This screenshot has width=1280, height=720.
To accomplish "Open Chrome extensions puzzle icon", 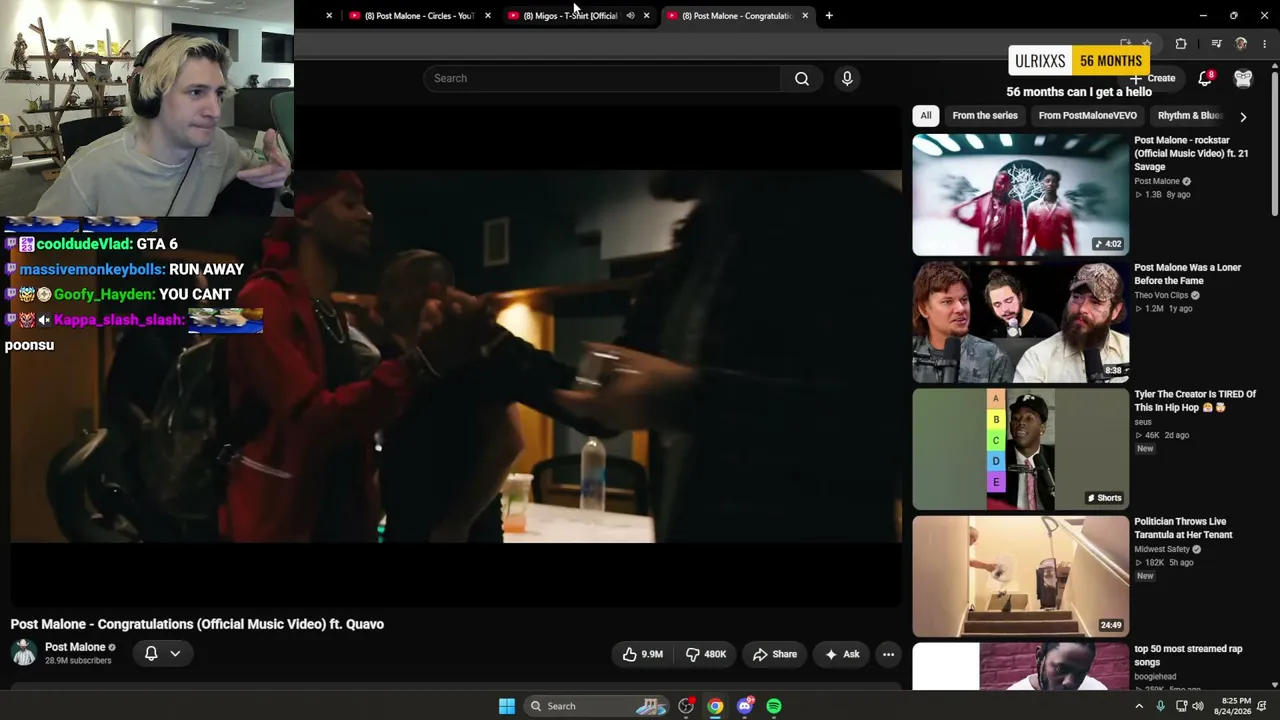I will (1181, 44).
